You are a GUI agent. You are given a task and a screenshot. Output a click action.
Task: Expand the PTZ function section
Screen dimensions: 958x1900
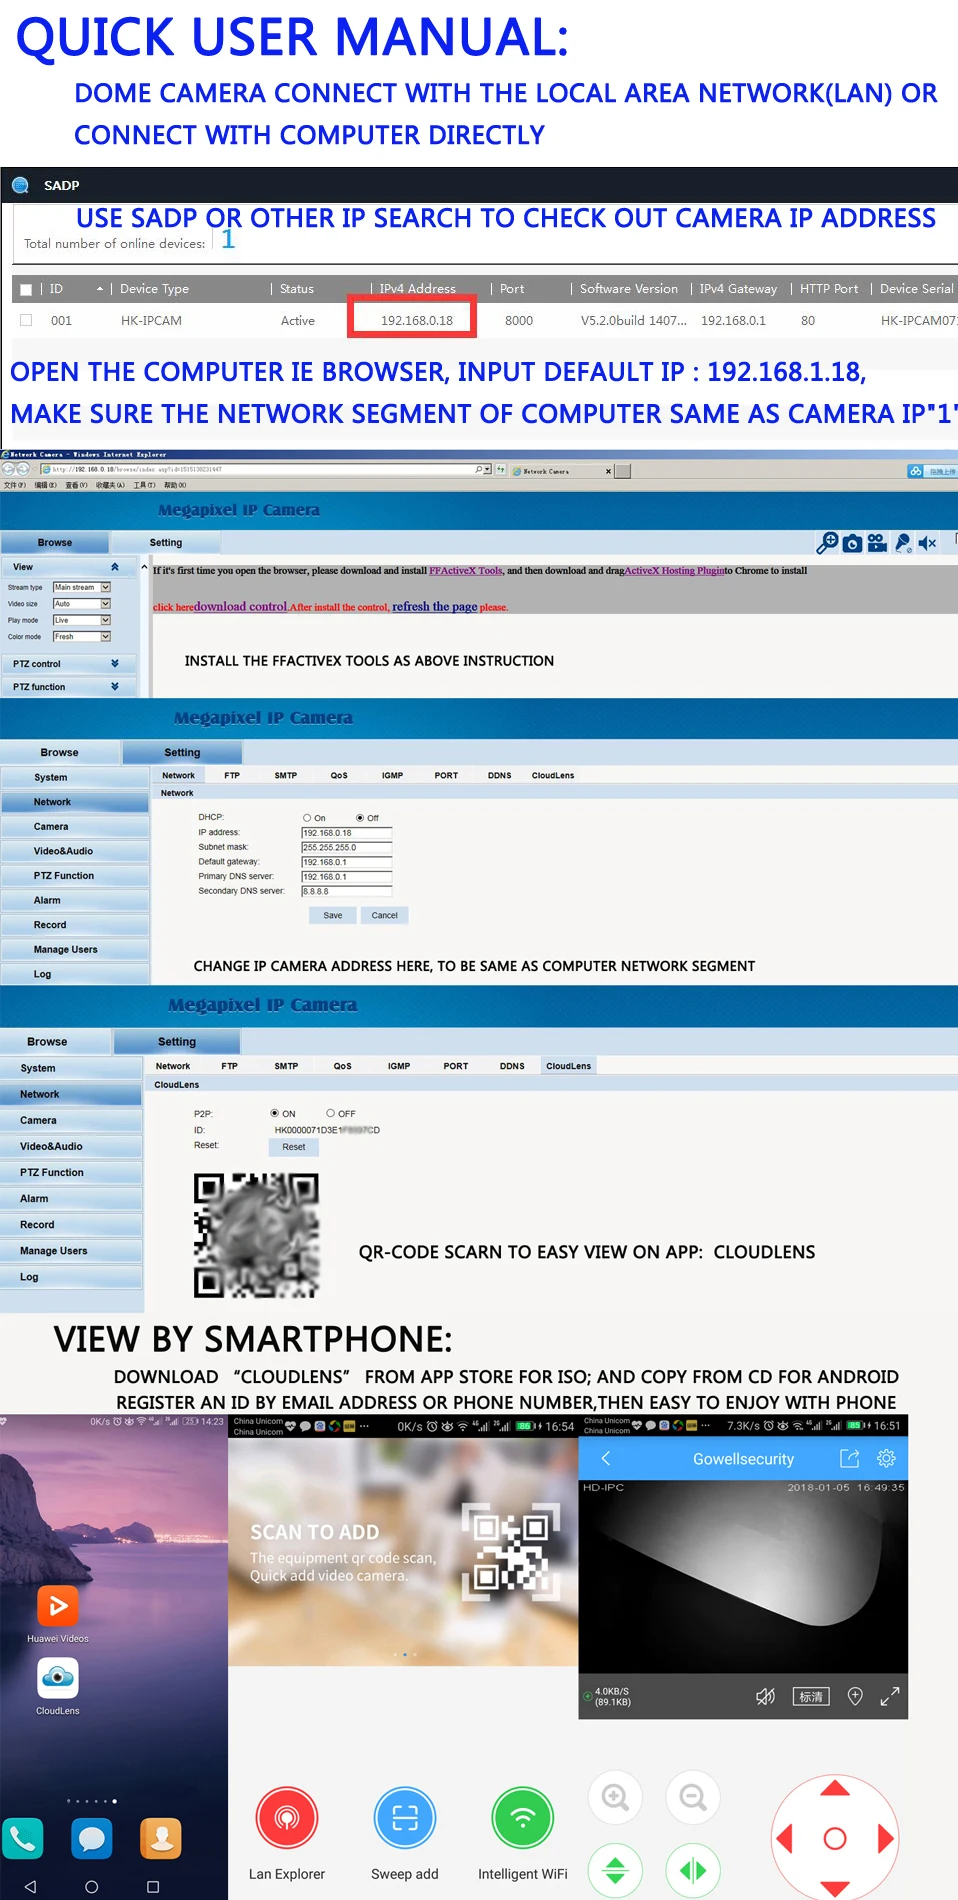69,687
